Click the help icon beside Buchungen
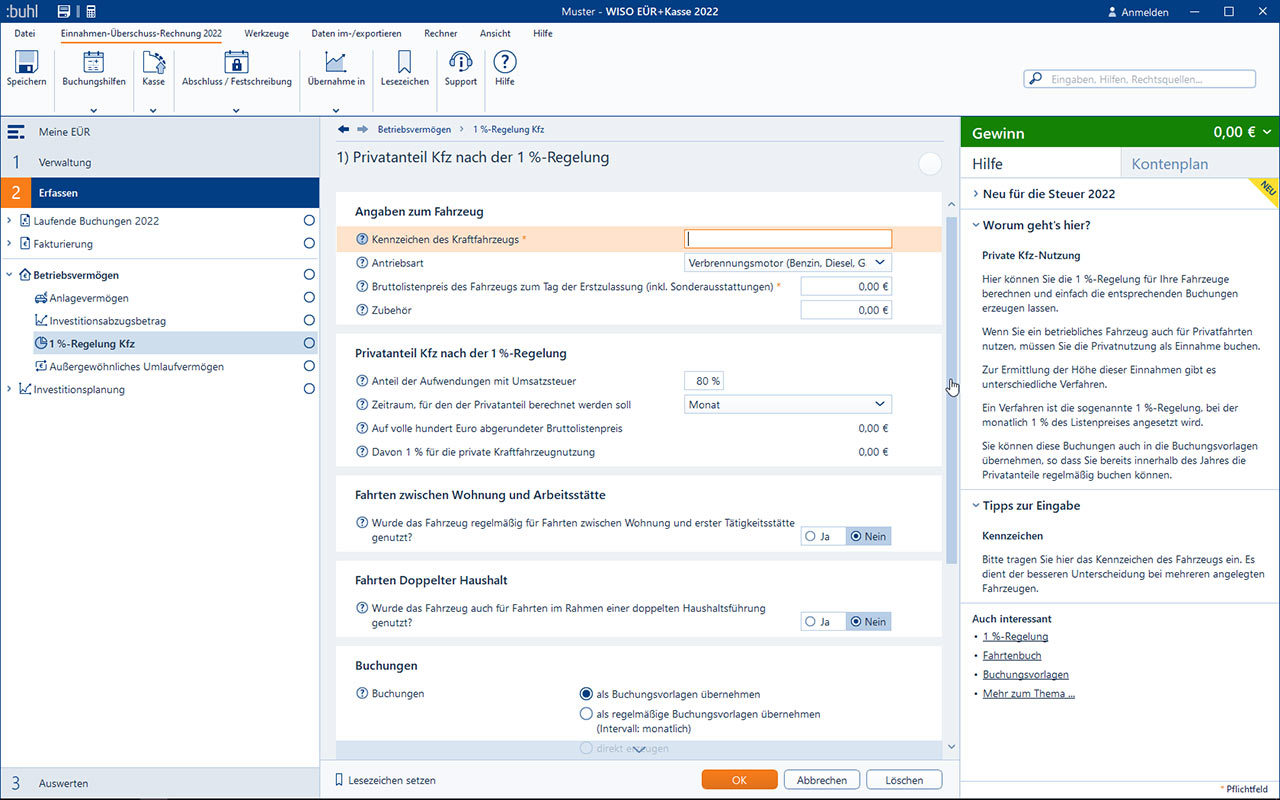1280x800 pixels. point(362,694)
